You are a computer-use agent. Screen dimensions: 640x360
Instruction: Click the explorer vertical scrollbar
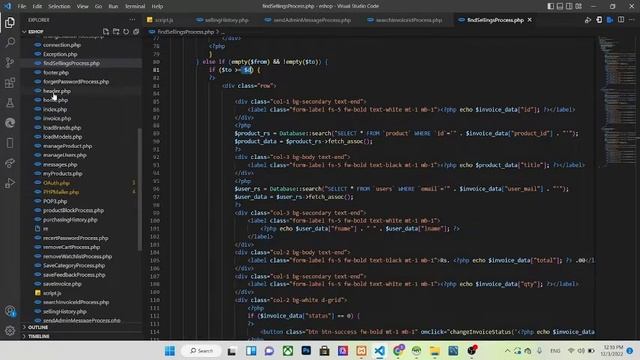(140, 189)
